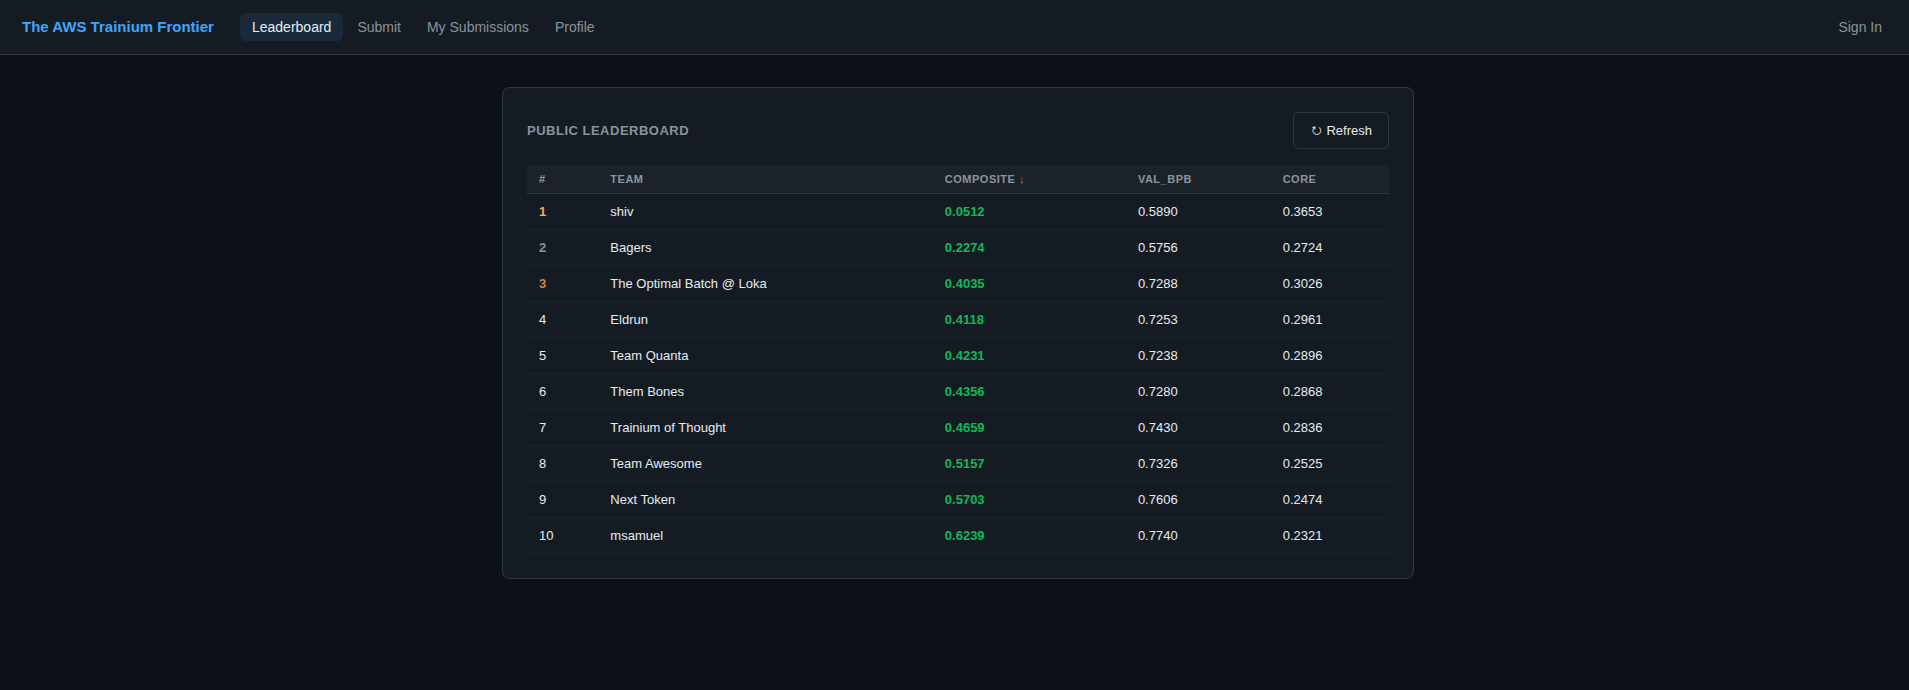Click rank number 10 in msamuel row
The height and width of the screenshot is (690, 1909).
(x=546, y=536)
